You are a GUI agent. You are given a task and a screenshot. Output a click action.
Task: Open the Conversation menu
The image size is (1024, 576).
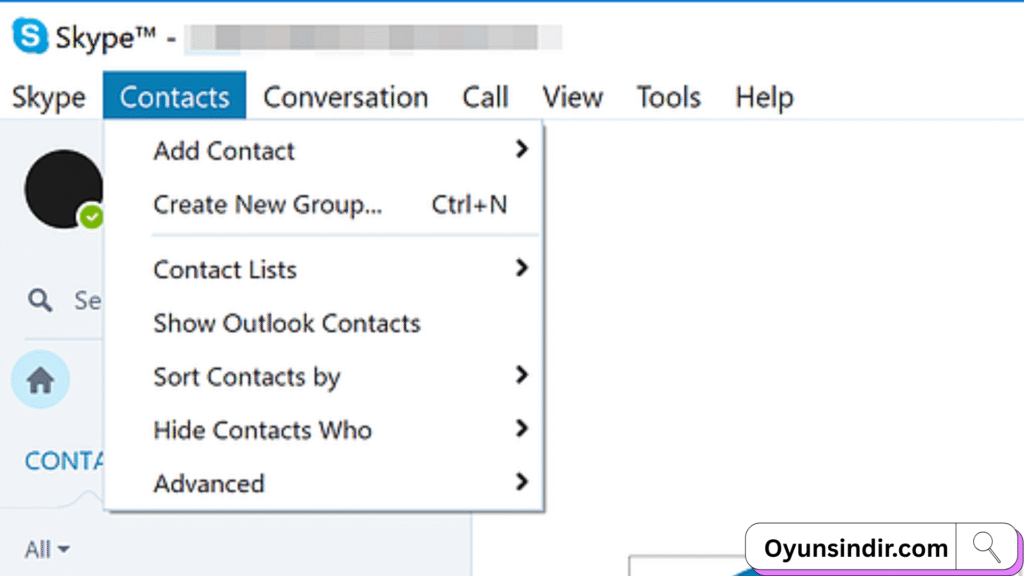tap(345, 97)
